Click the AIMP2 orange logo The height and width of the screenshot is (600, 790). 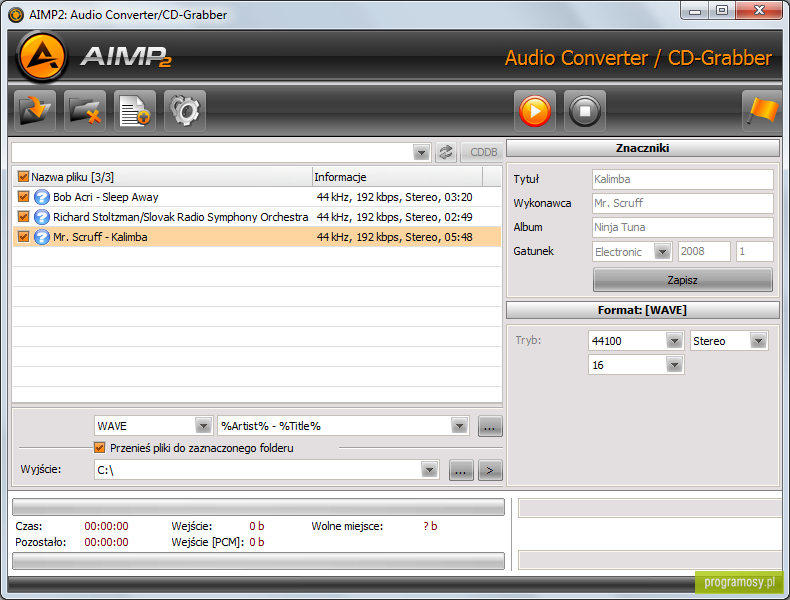[x=42, y=56]
